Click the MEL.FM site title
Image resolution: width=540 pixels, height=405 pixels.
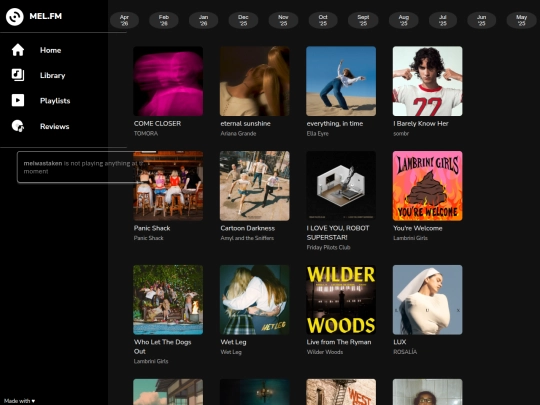tap(46, 16)
